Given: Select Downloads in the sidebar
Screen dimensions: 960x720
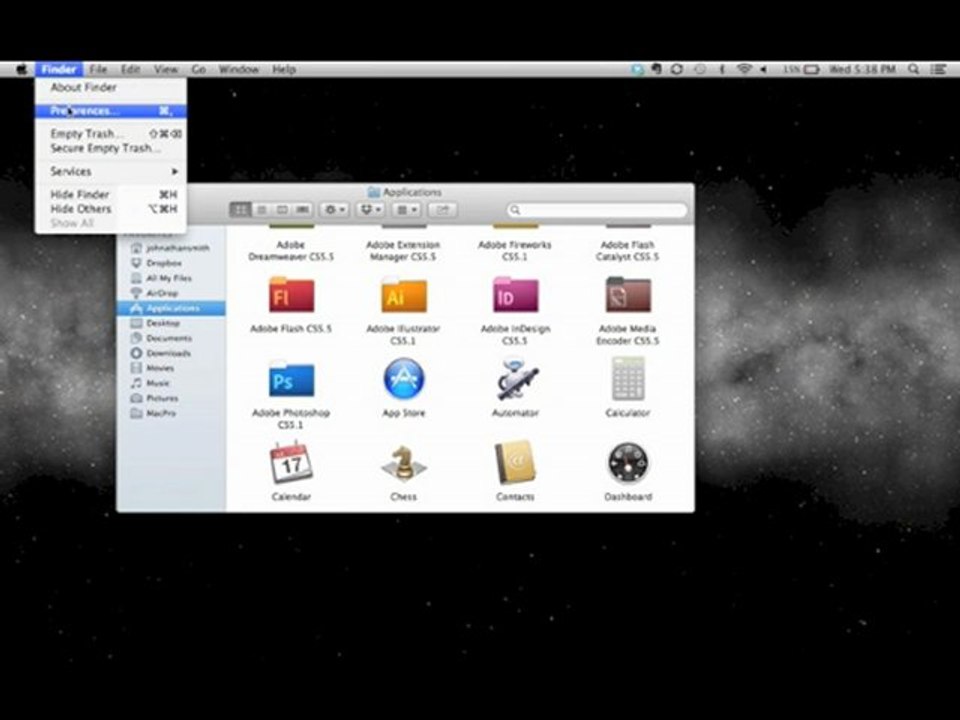Looking at the screenshot, I should [x=171, y=353].
